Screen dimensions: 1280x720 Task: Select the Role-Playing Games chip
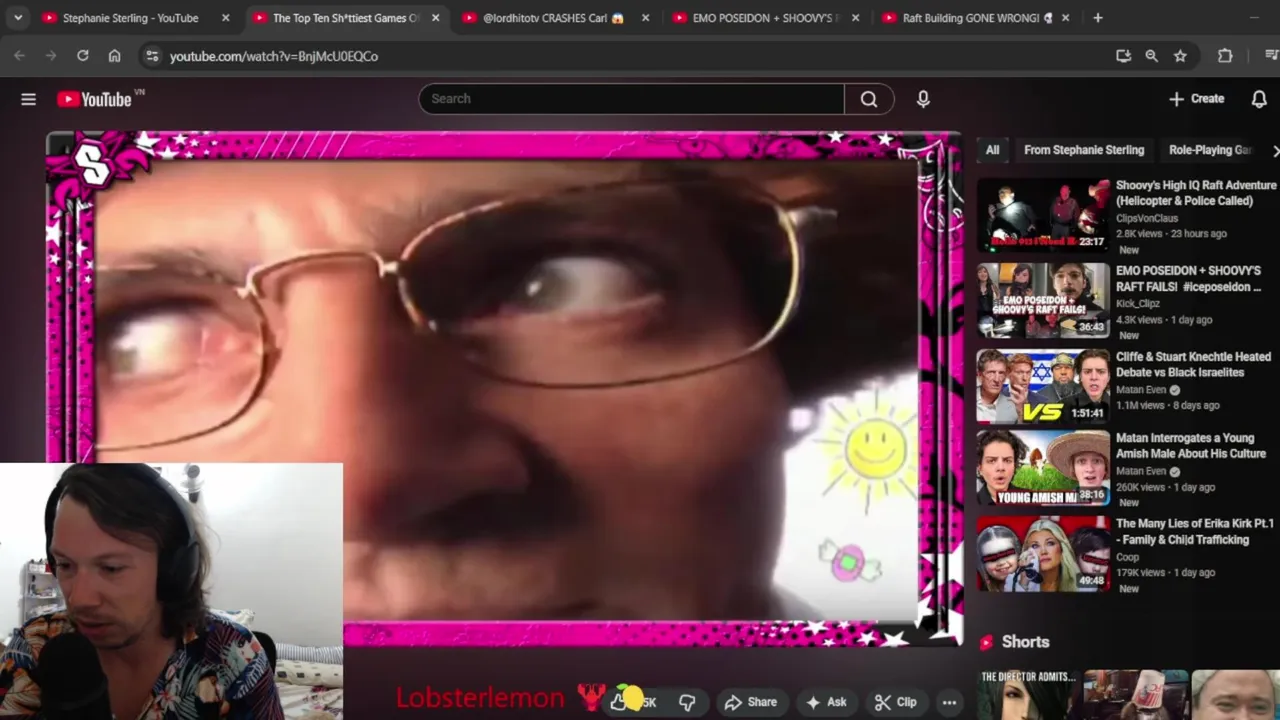click(x=1211, y=150)
